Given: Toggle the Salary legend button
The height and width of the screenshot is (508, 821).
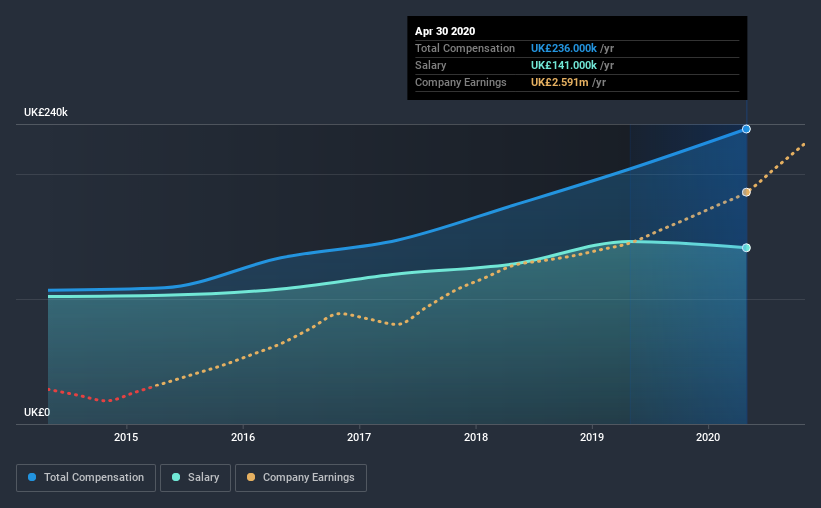Looking at the screenshot, I should (x=195, y=478).
